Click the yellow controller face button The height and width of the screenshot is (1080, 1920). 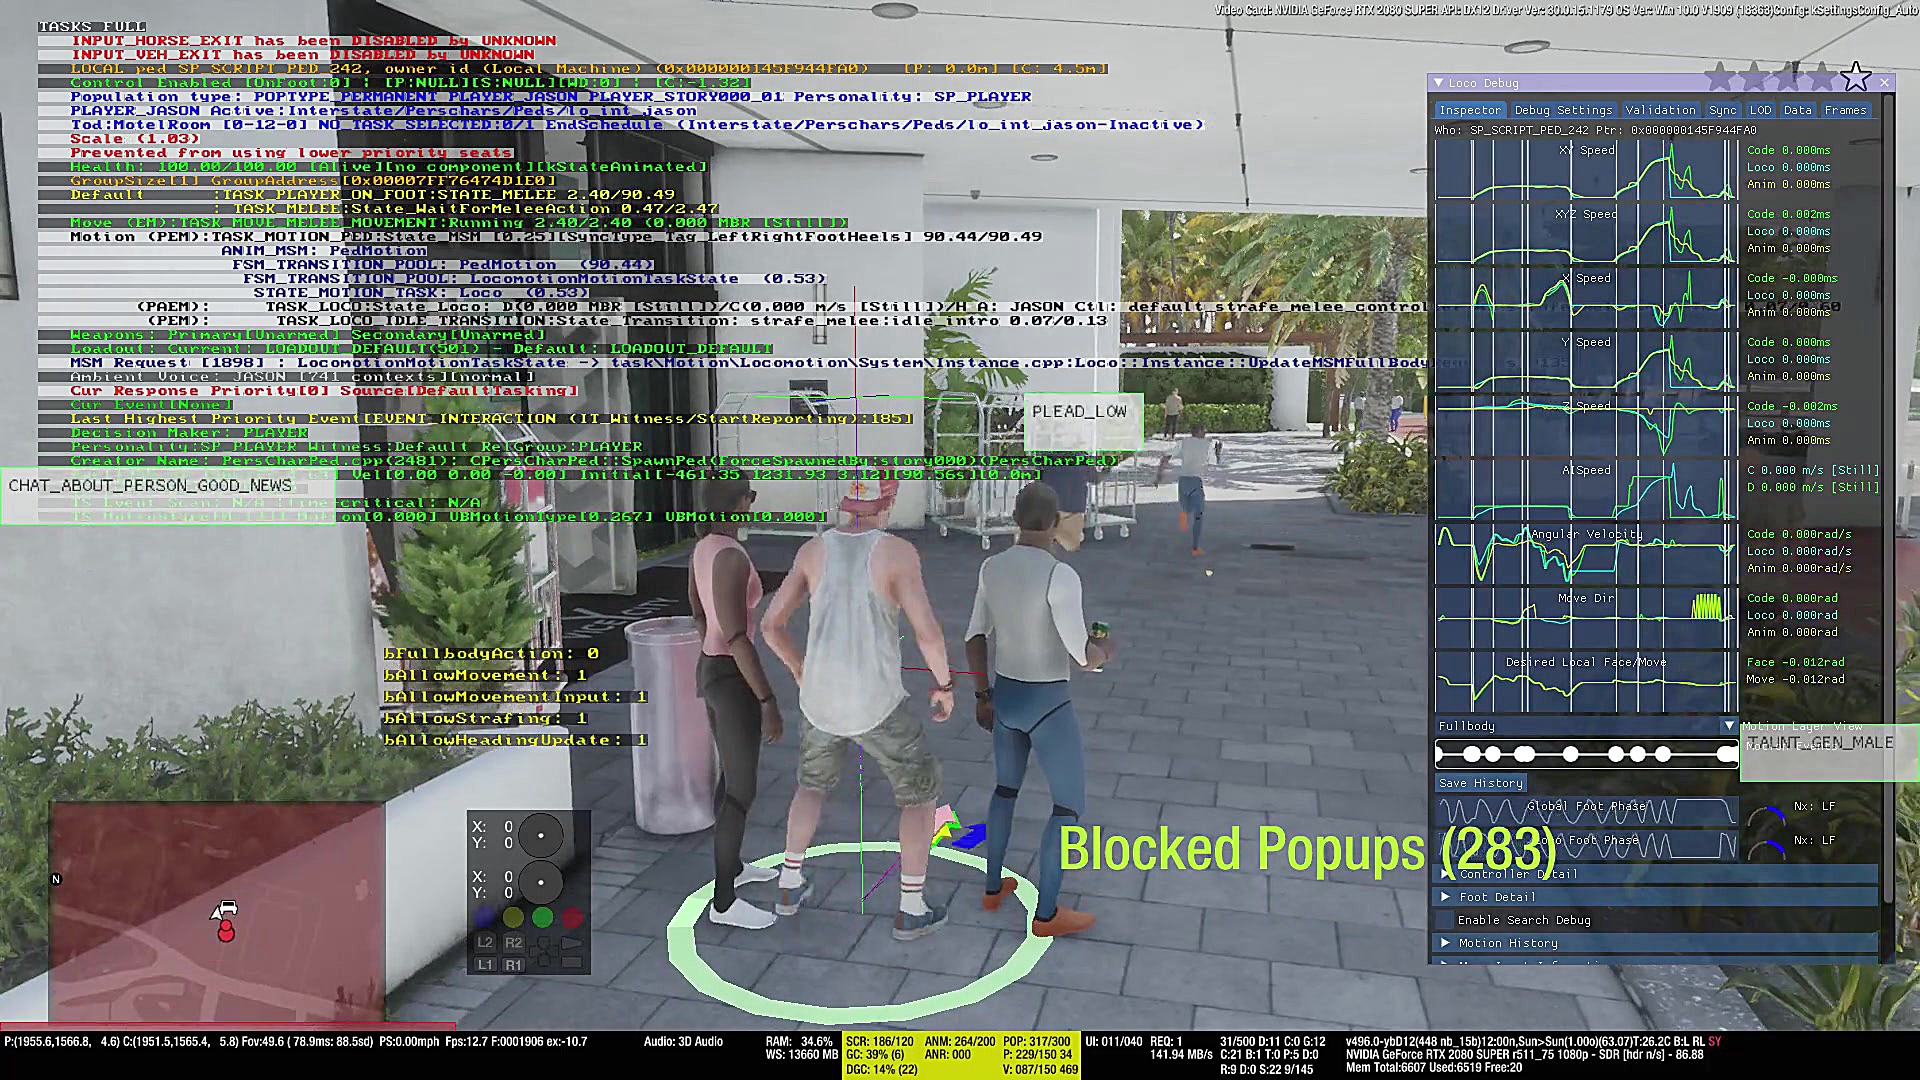coord(513,917)
